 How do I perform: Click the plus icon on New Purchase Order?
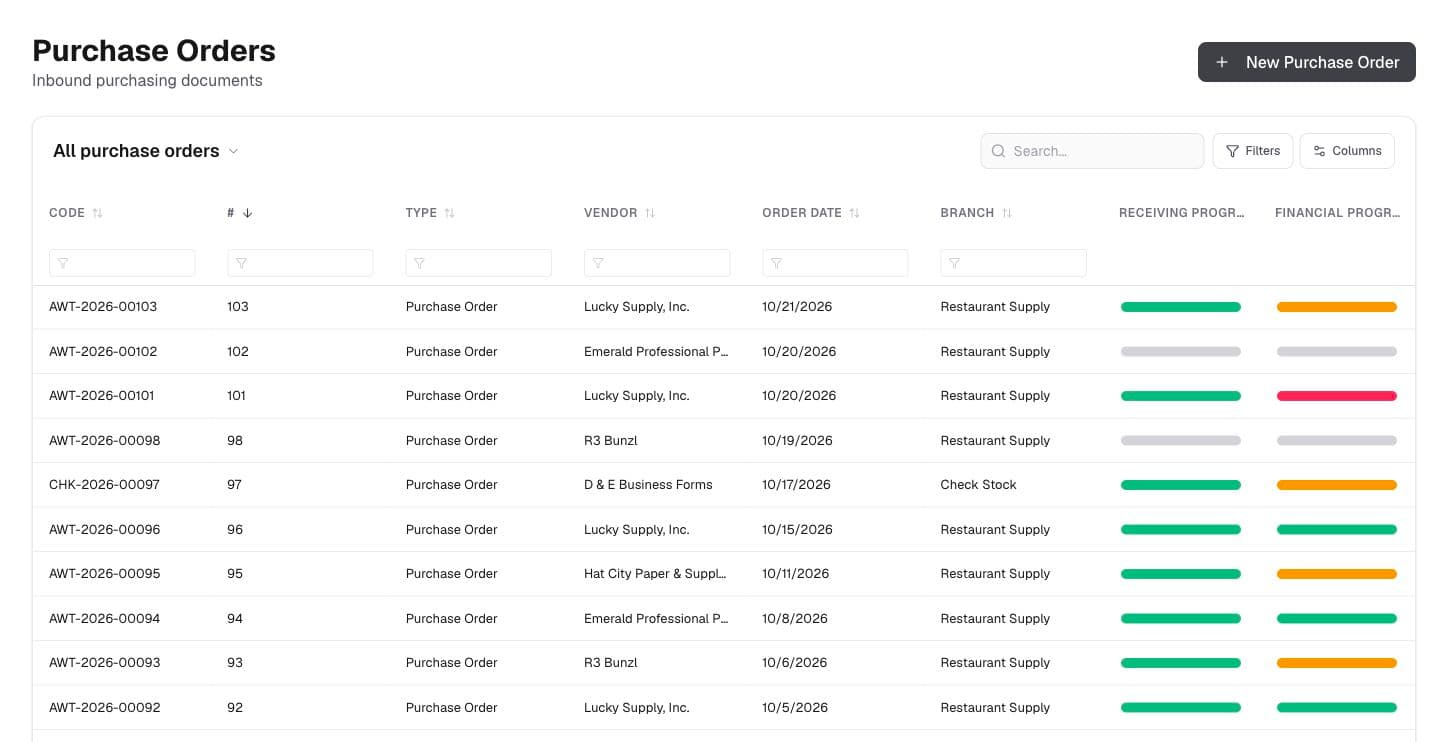click(1221, 62)
